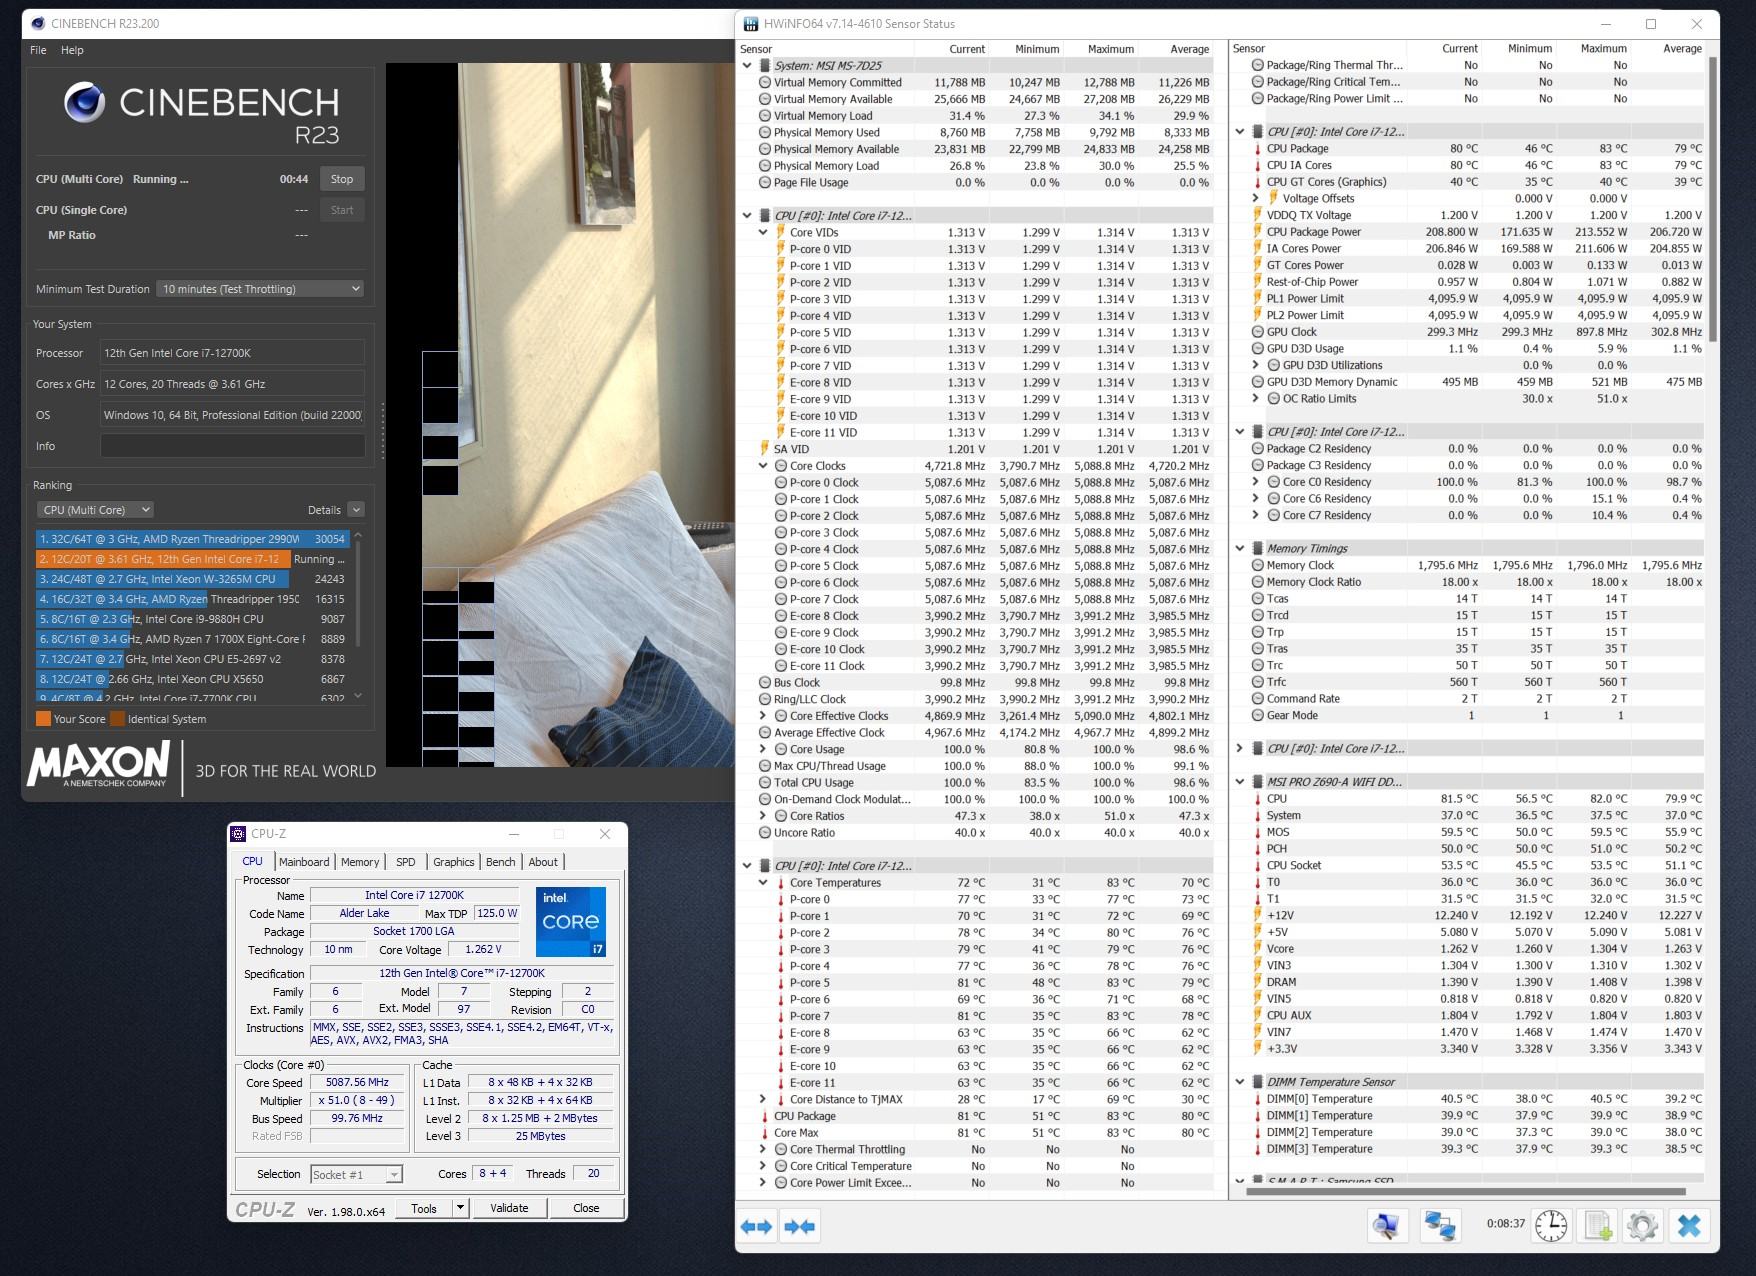The width and height of the screenshot is (1756, 1276).
Task: Click the expand-columns arrows icon in HWiNFO
Action: click(x=756, y=1226)
